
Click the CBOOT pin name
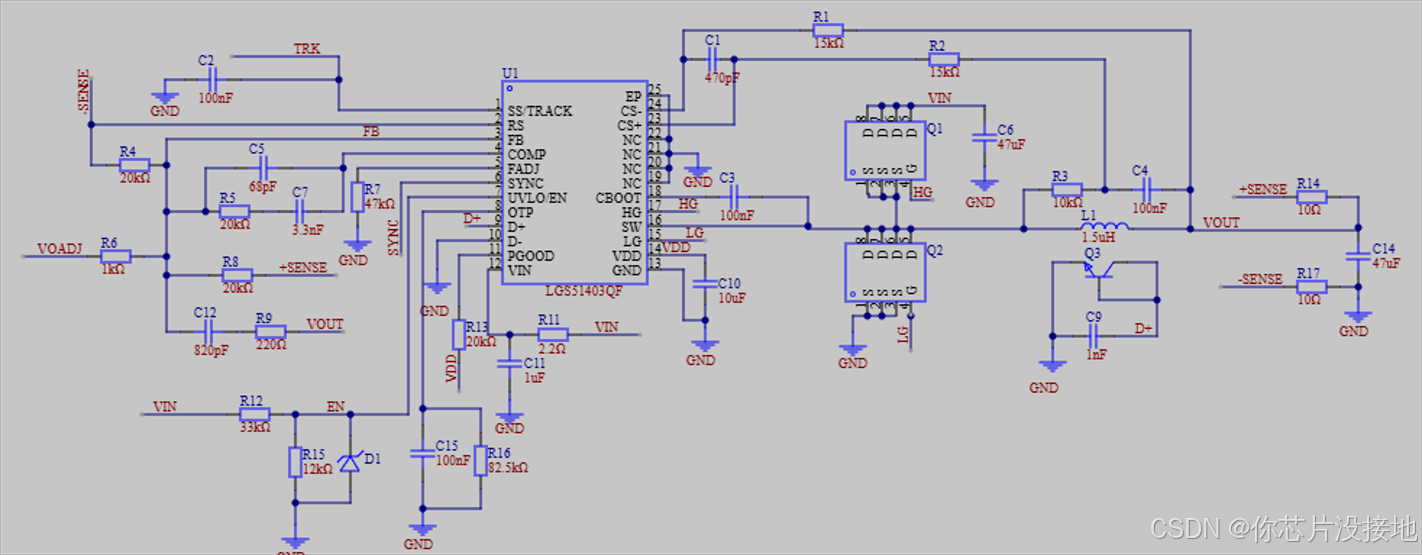[618, 198]
